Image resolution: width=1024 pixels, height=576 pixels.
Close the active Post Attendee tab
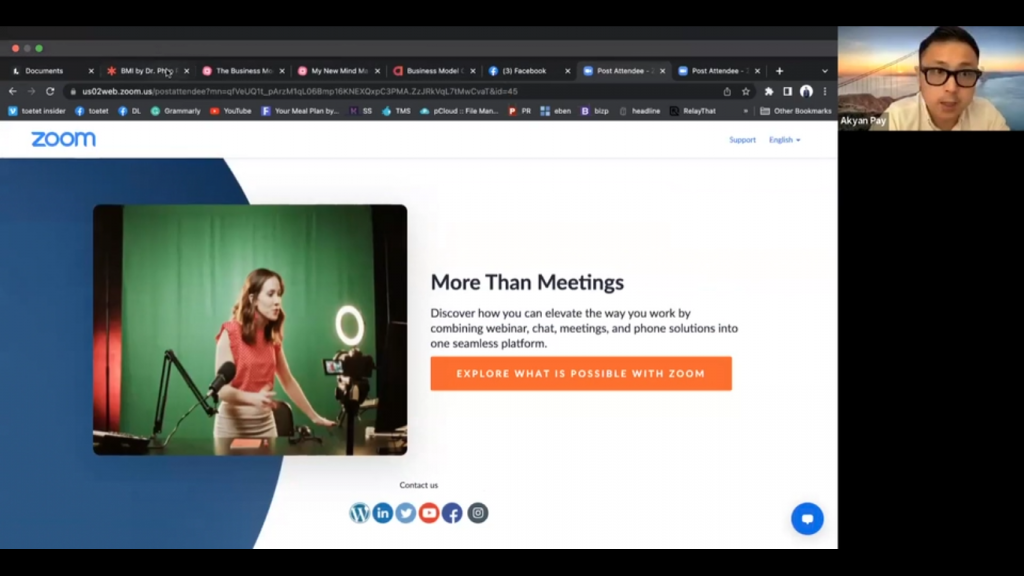pos(662,71)
